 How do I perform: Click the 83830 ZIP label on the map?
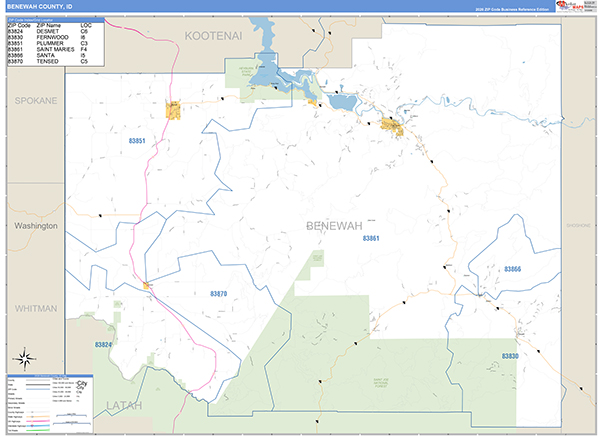(x=510, y=356)
